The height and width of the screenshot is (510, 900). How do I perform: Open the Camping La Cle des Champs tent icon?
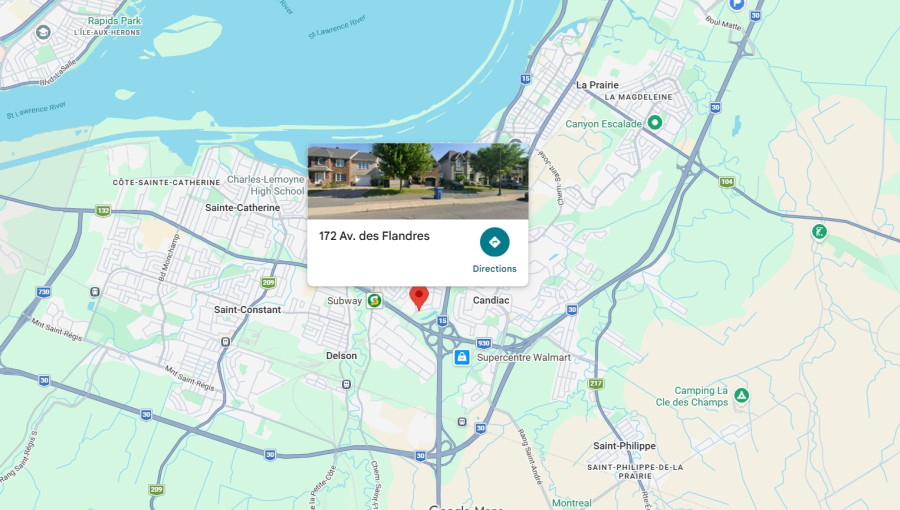[x=742, y=395]
